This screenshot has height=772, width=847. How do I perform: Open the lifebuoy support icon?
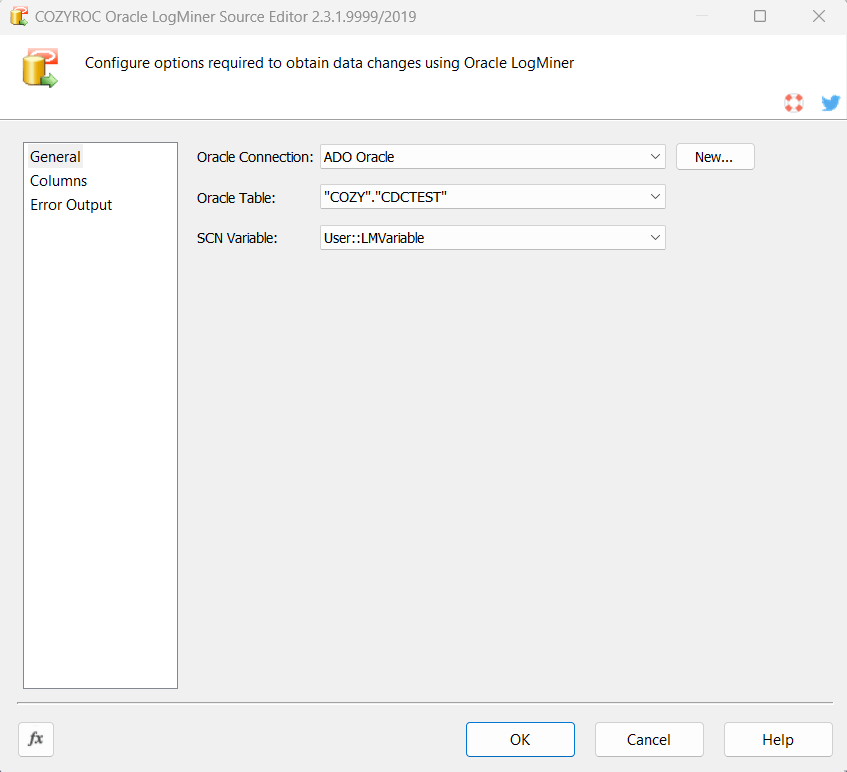pyautogui.click(x=794, y=103)
